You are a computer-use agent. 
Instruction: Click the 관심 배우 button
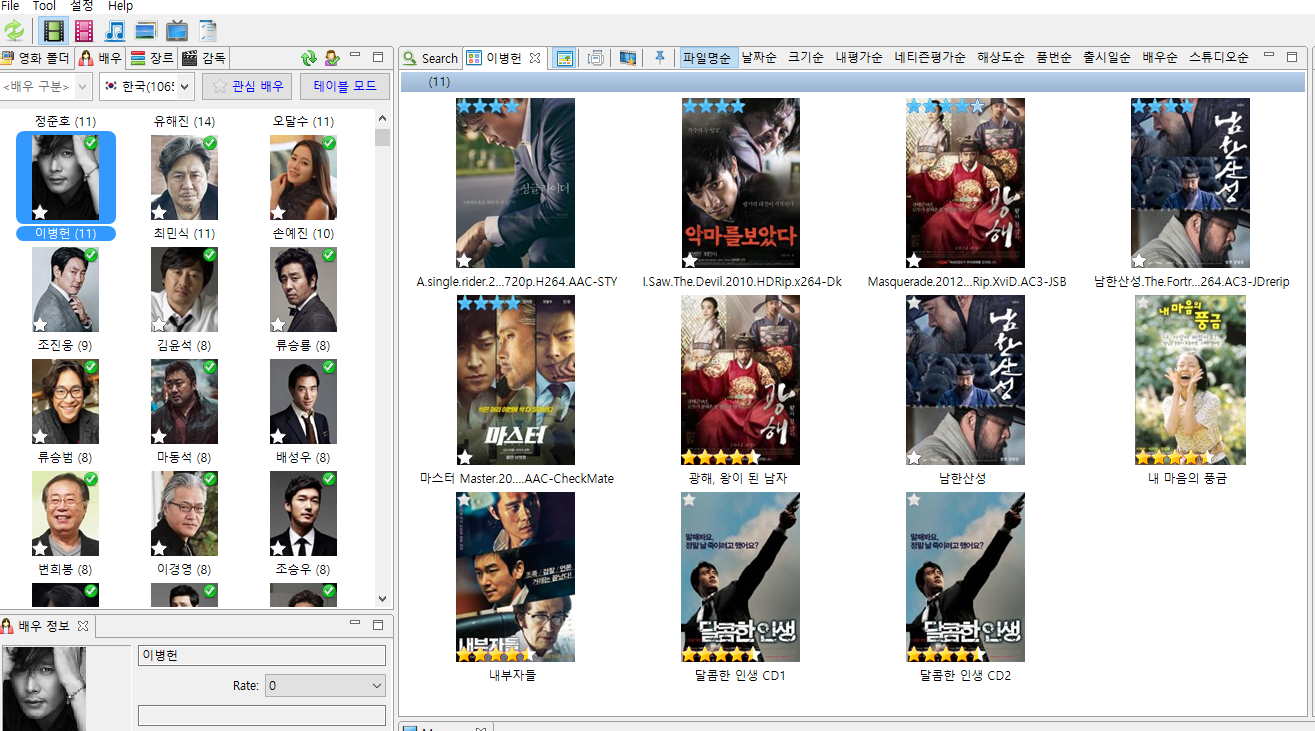click(x=247, y=87)
